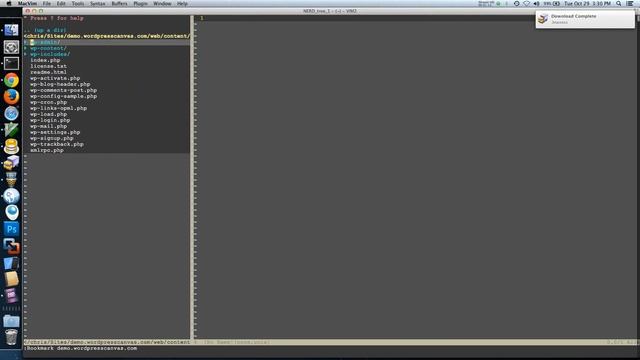Expand the wp-content/ directory arrow

click(25, 48)
